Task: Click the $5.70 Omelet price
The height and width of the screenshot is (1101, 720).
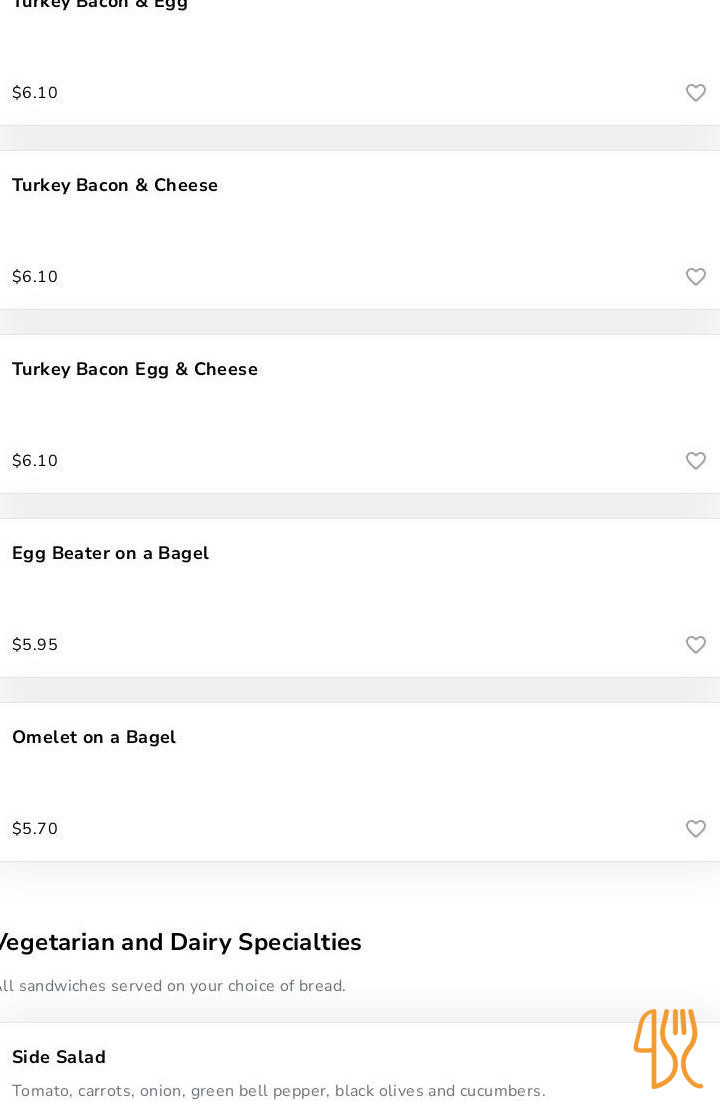Action: point(35,829)
